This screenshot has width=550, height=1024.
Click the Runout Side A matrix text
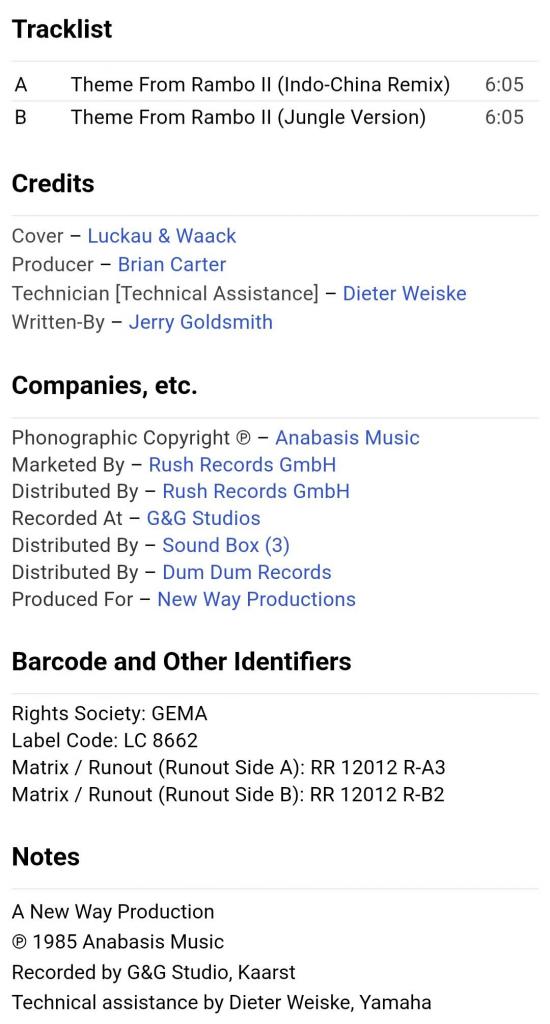229,767
